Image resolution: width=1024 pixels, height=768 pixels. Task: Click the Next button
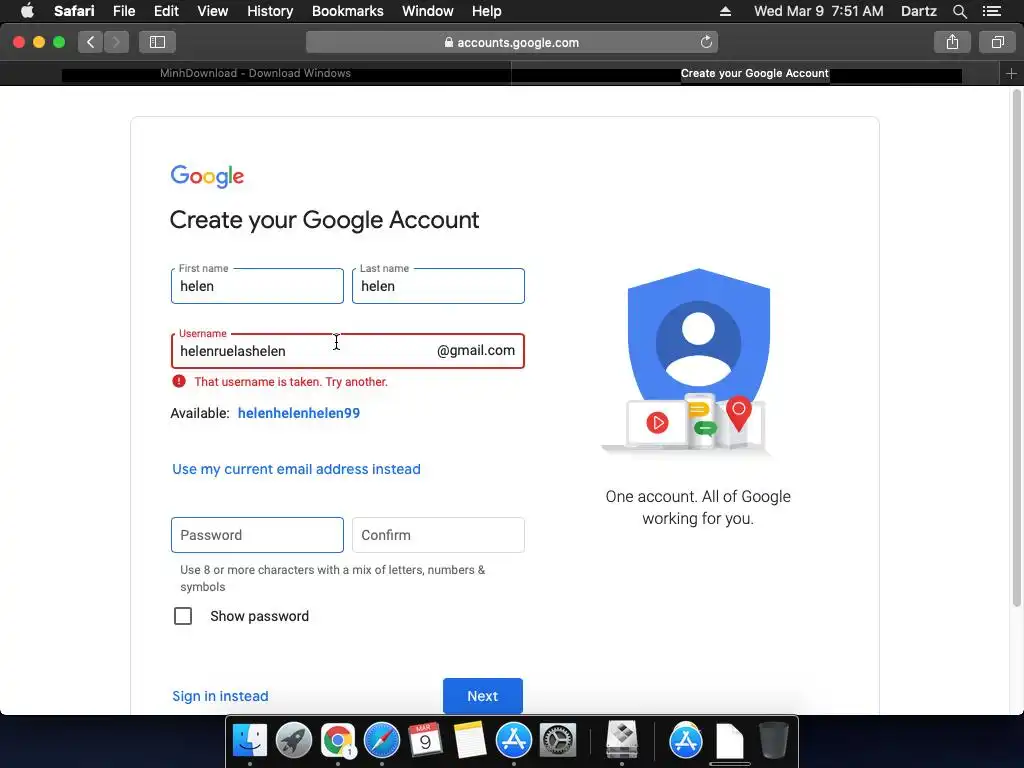point(483,696)
